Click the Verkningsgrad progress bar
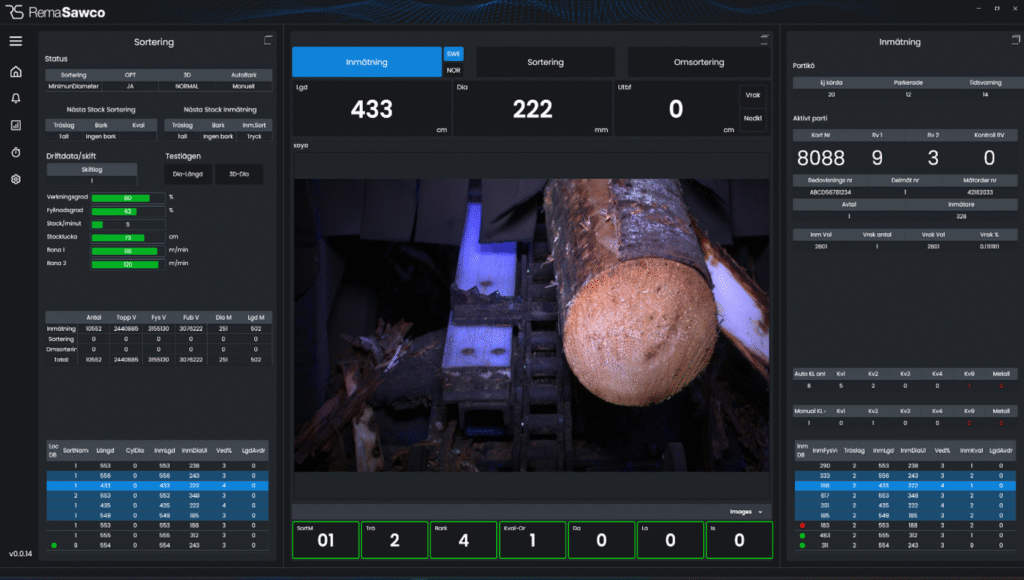The image size is (1024, 580). click(128, 198)
